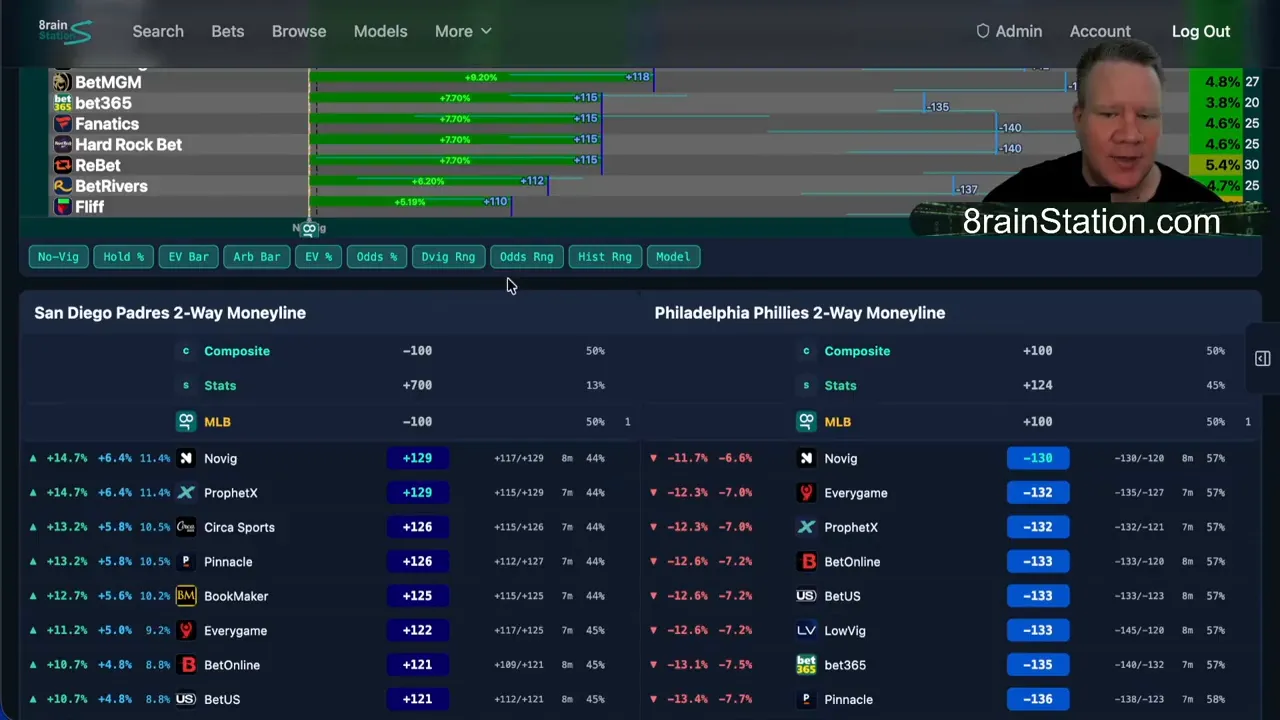Click Novig -130 Phillies odds button
This screenshot has width=1280, height=720.
[1038, 458]
